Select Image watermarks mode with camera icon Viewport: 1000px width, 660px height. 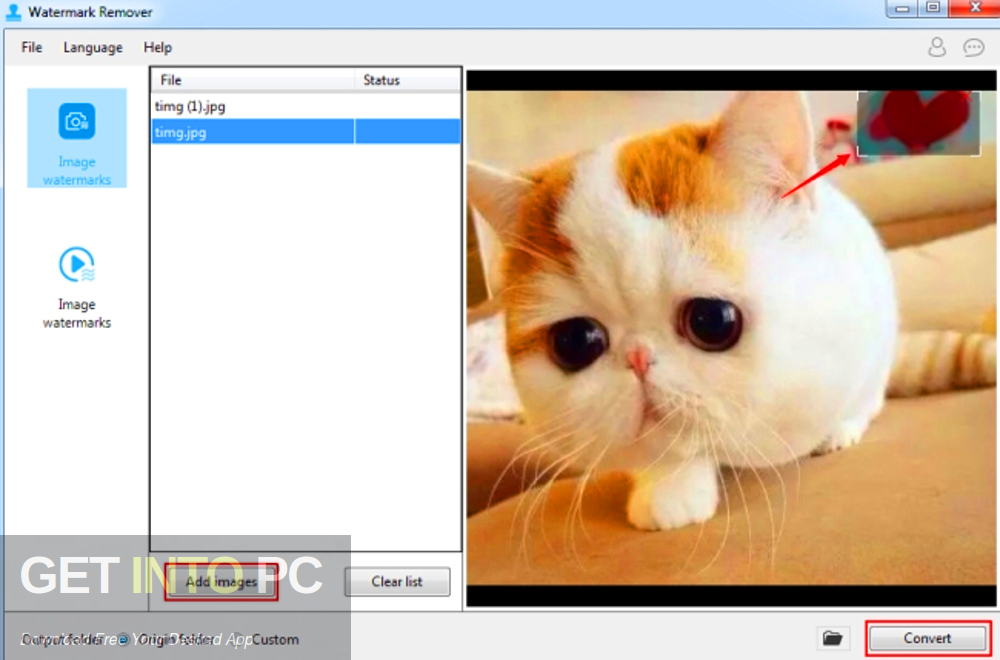click(77, 138)
